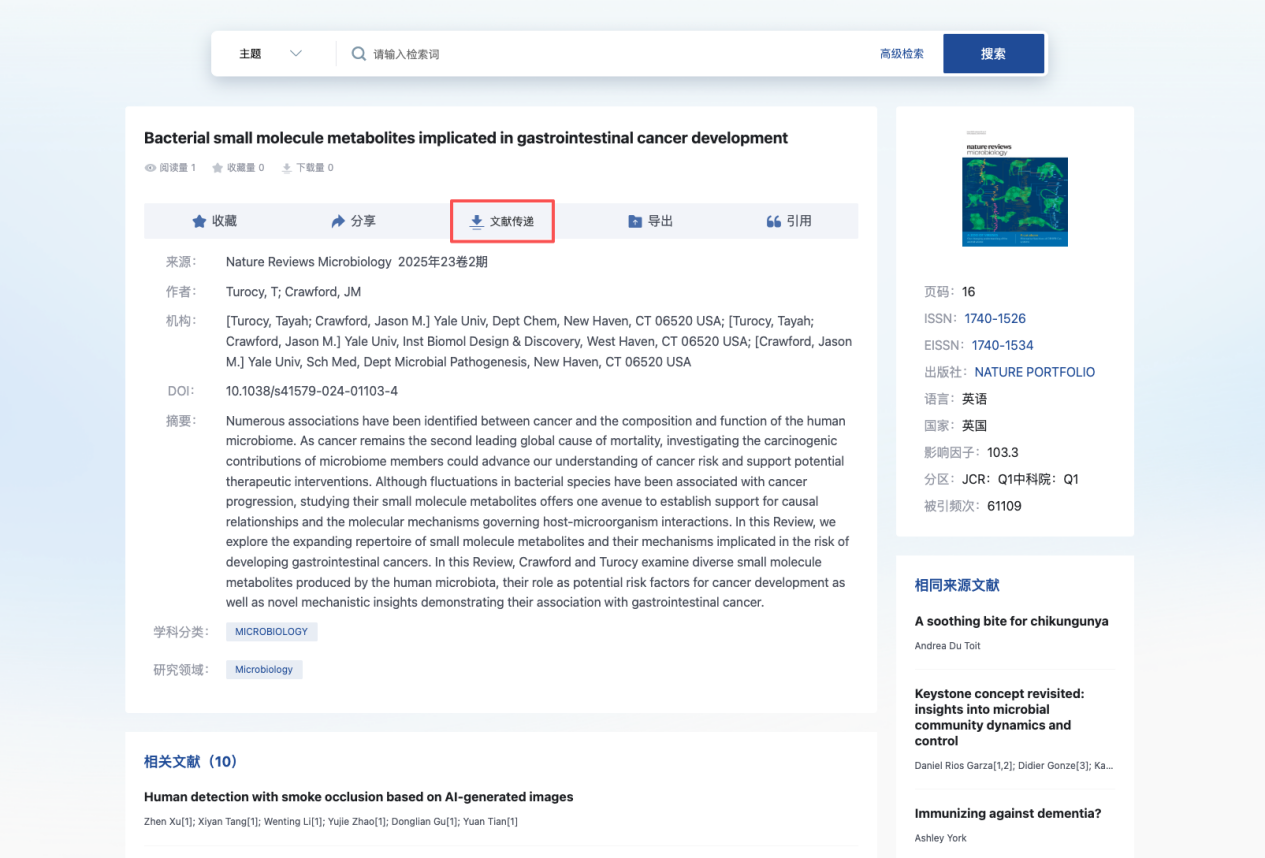The image size is (1265, 858).
Task: Click the blue 搜索 button
Action: (993, 54)
